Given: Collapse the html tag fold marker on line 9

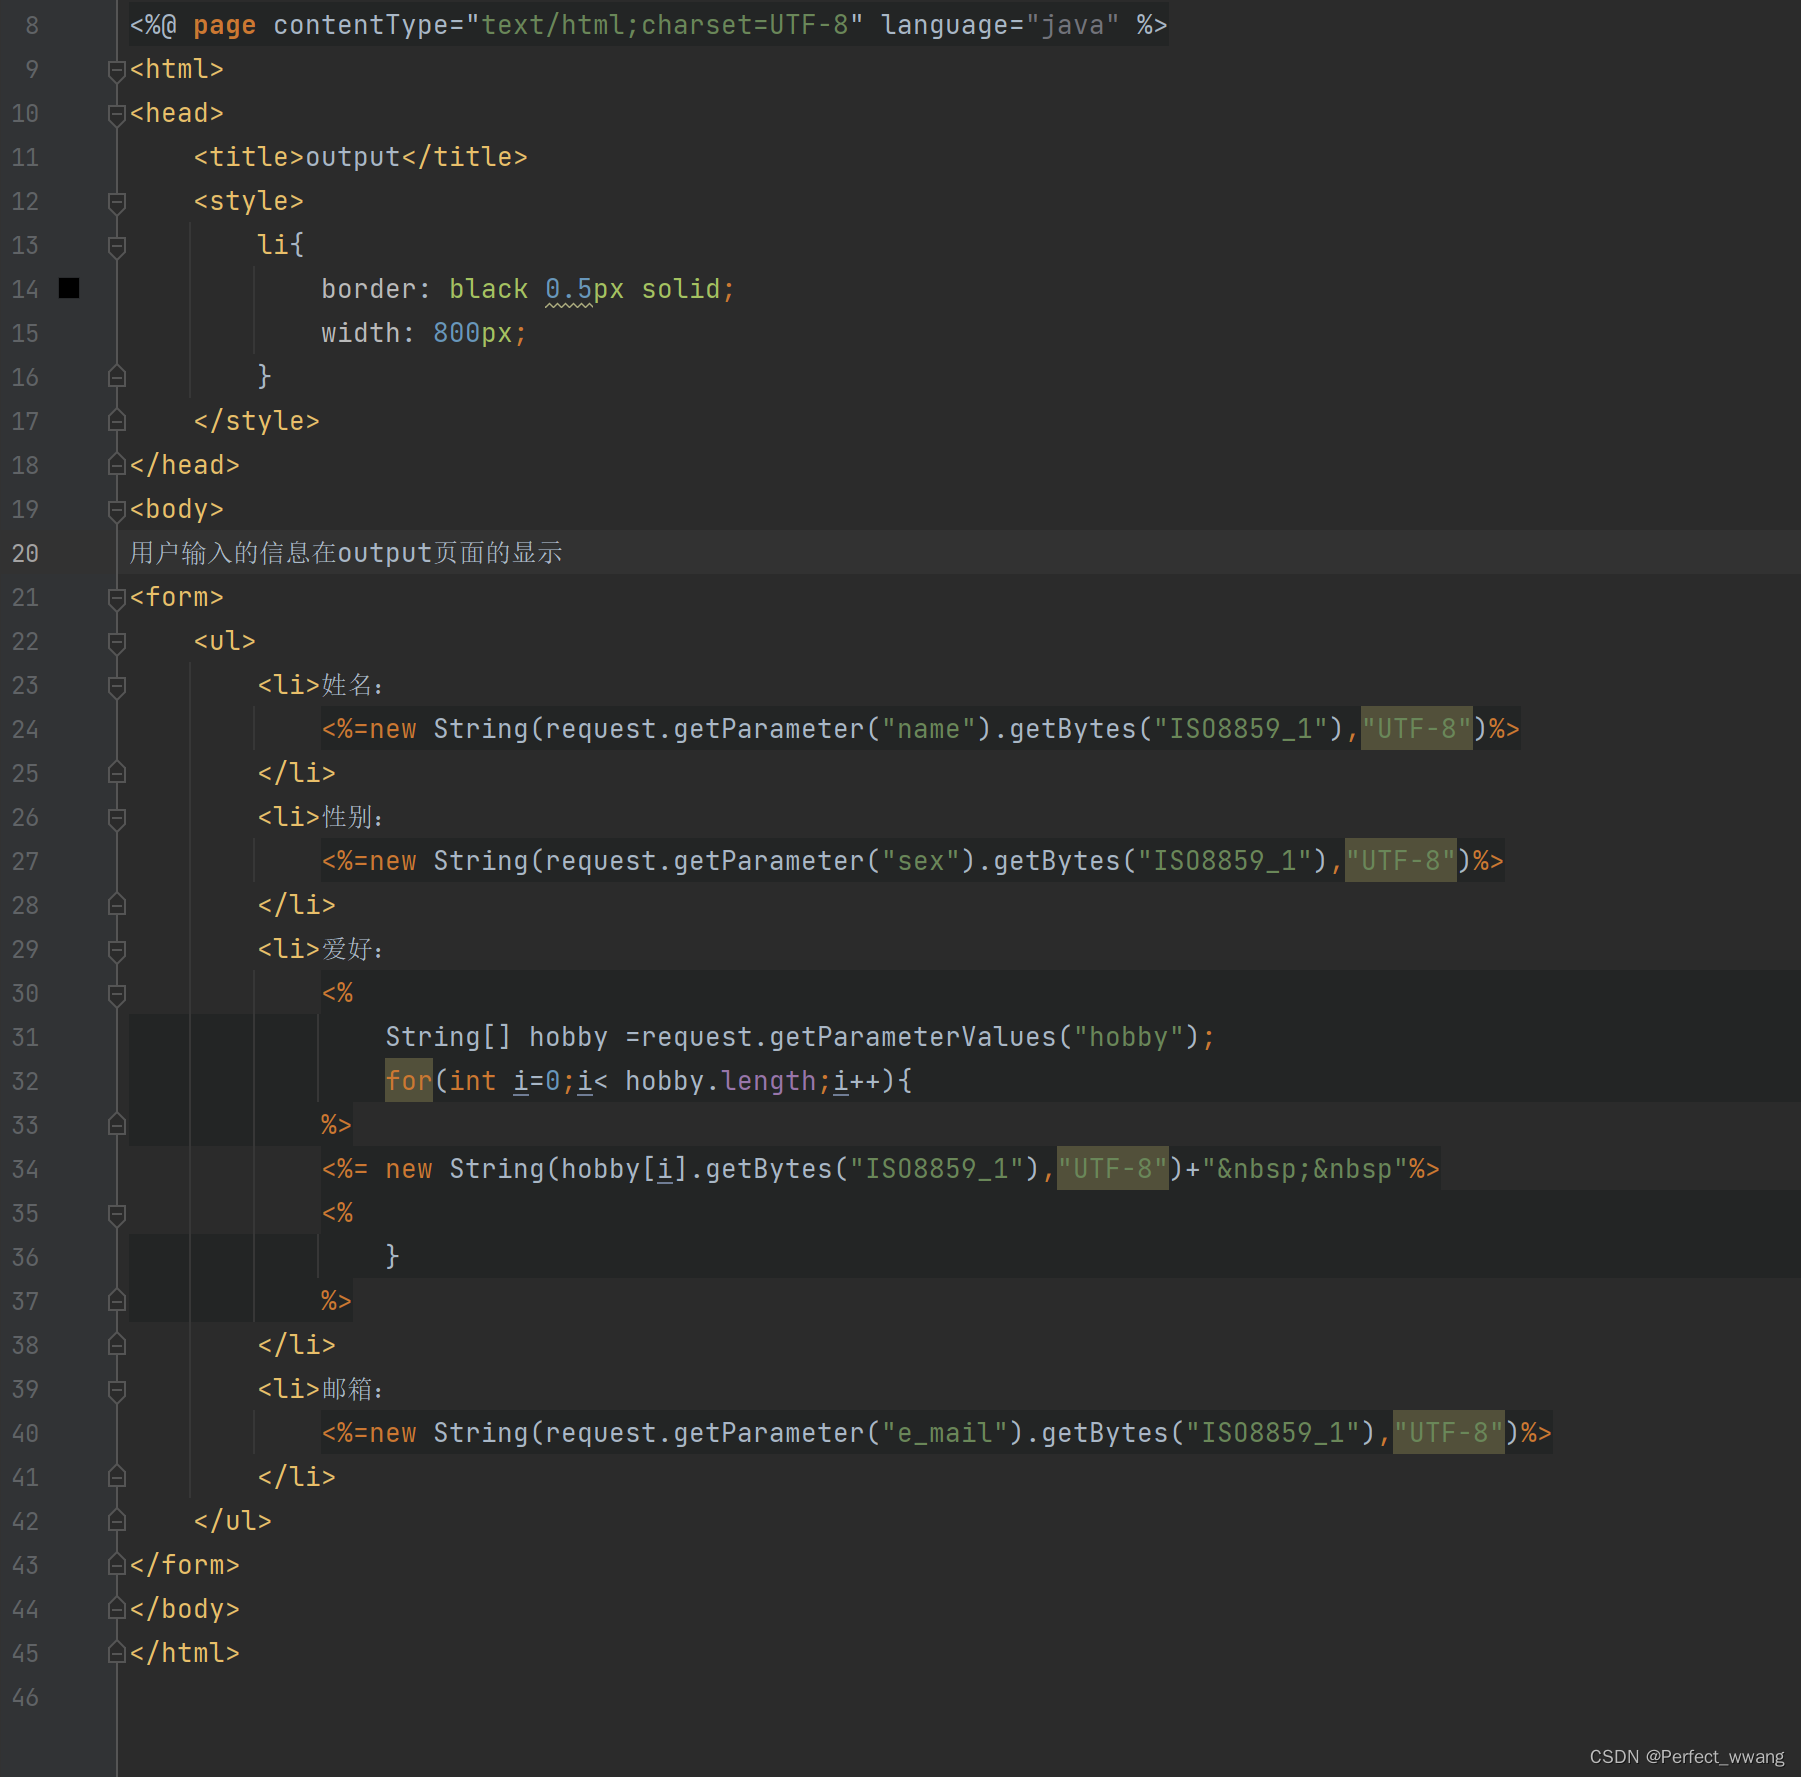Looking at the screenshot, I should coord(116,70).
